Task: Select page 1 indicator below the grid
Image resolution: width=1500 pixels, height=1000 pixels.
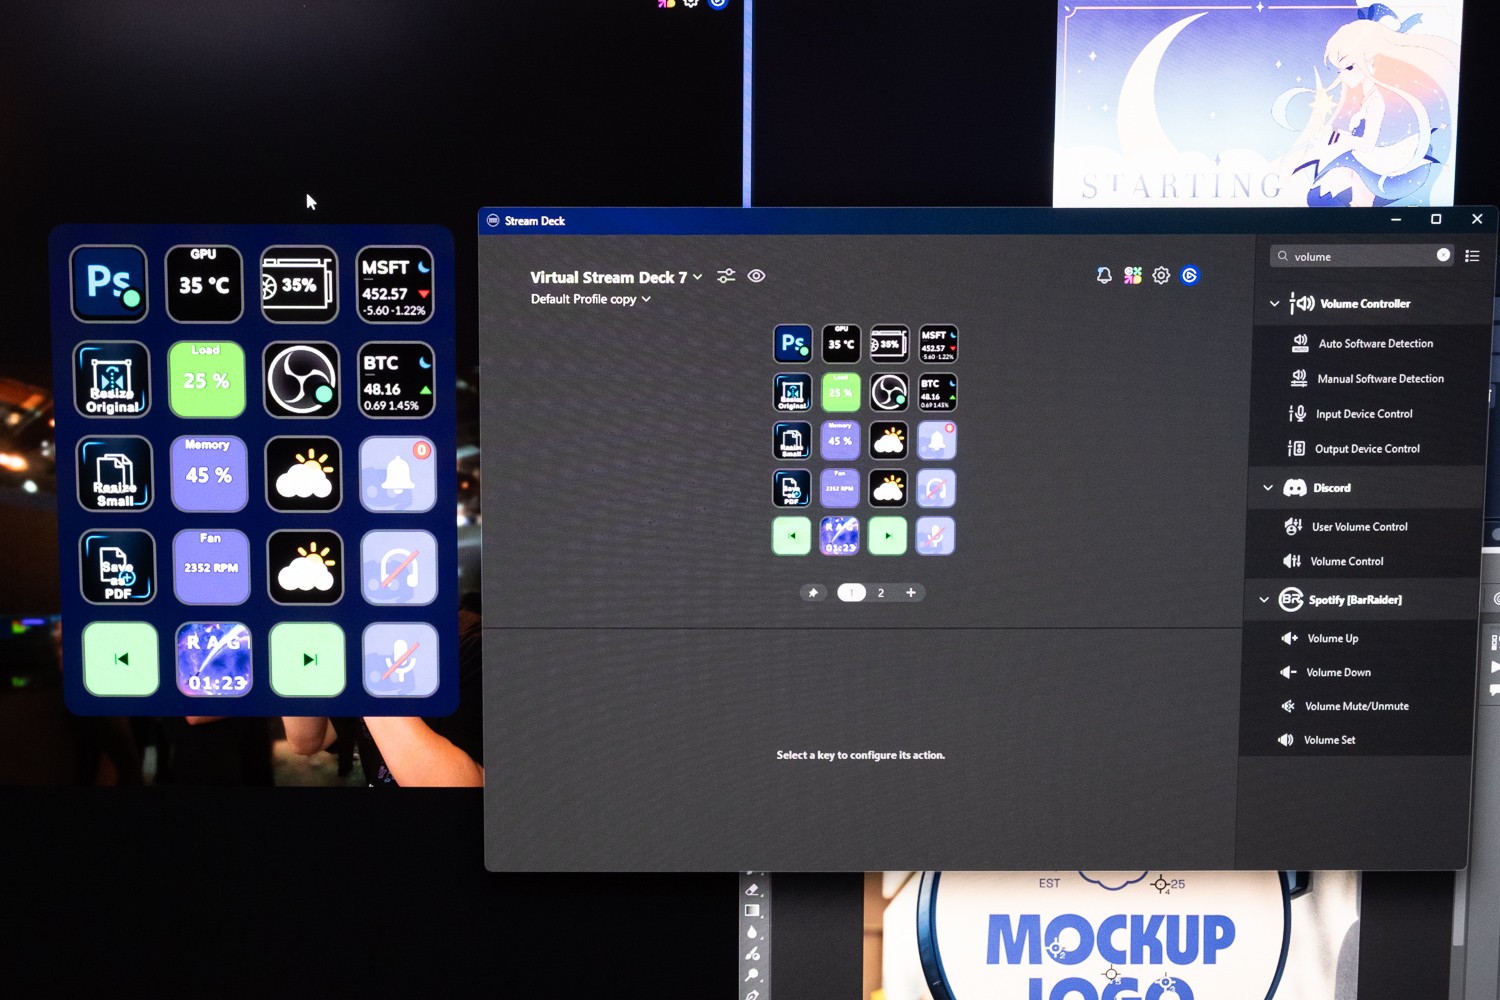Action: (851, 593)
